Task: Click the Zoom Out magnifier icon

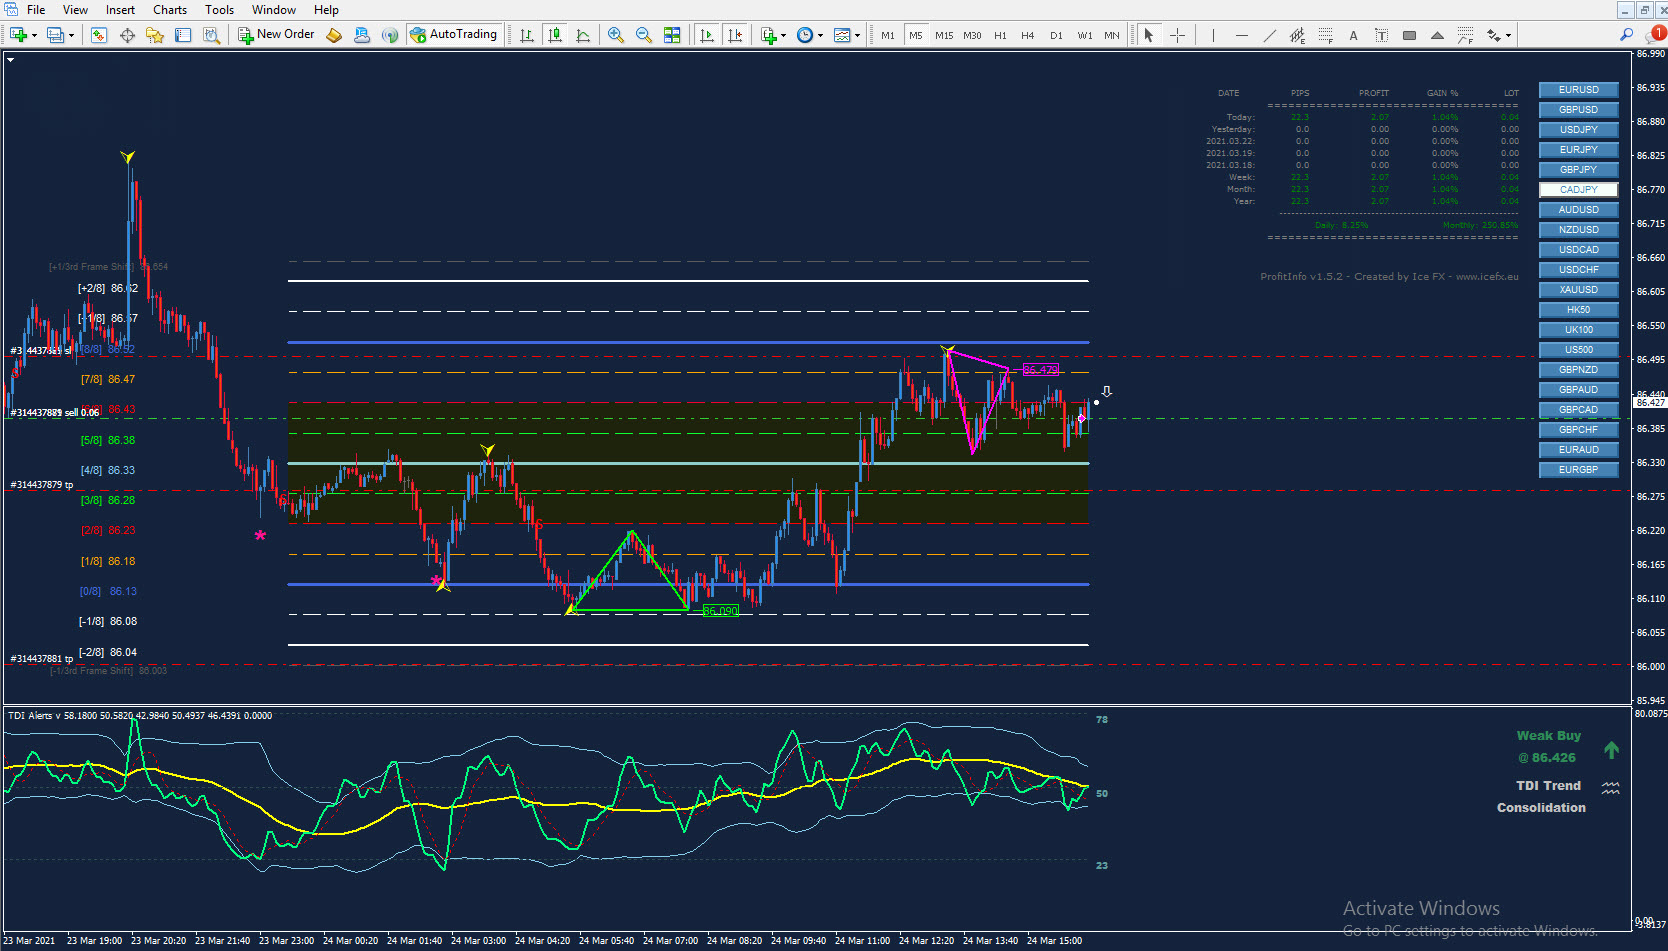Action: click(x=644, y=35)
